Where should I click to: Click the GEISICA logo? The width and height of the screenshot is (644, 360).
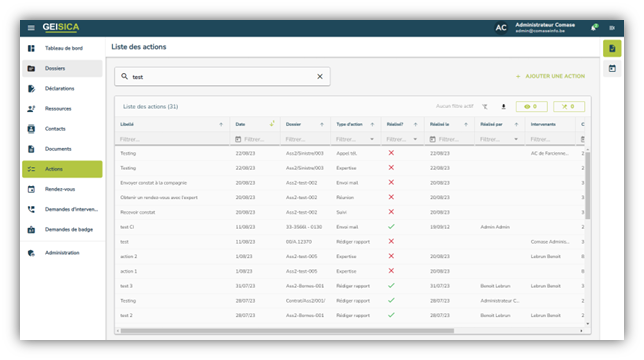[61, 27]
